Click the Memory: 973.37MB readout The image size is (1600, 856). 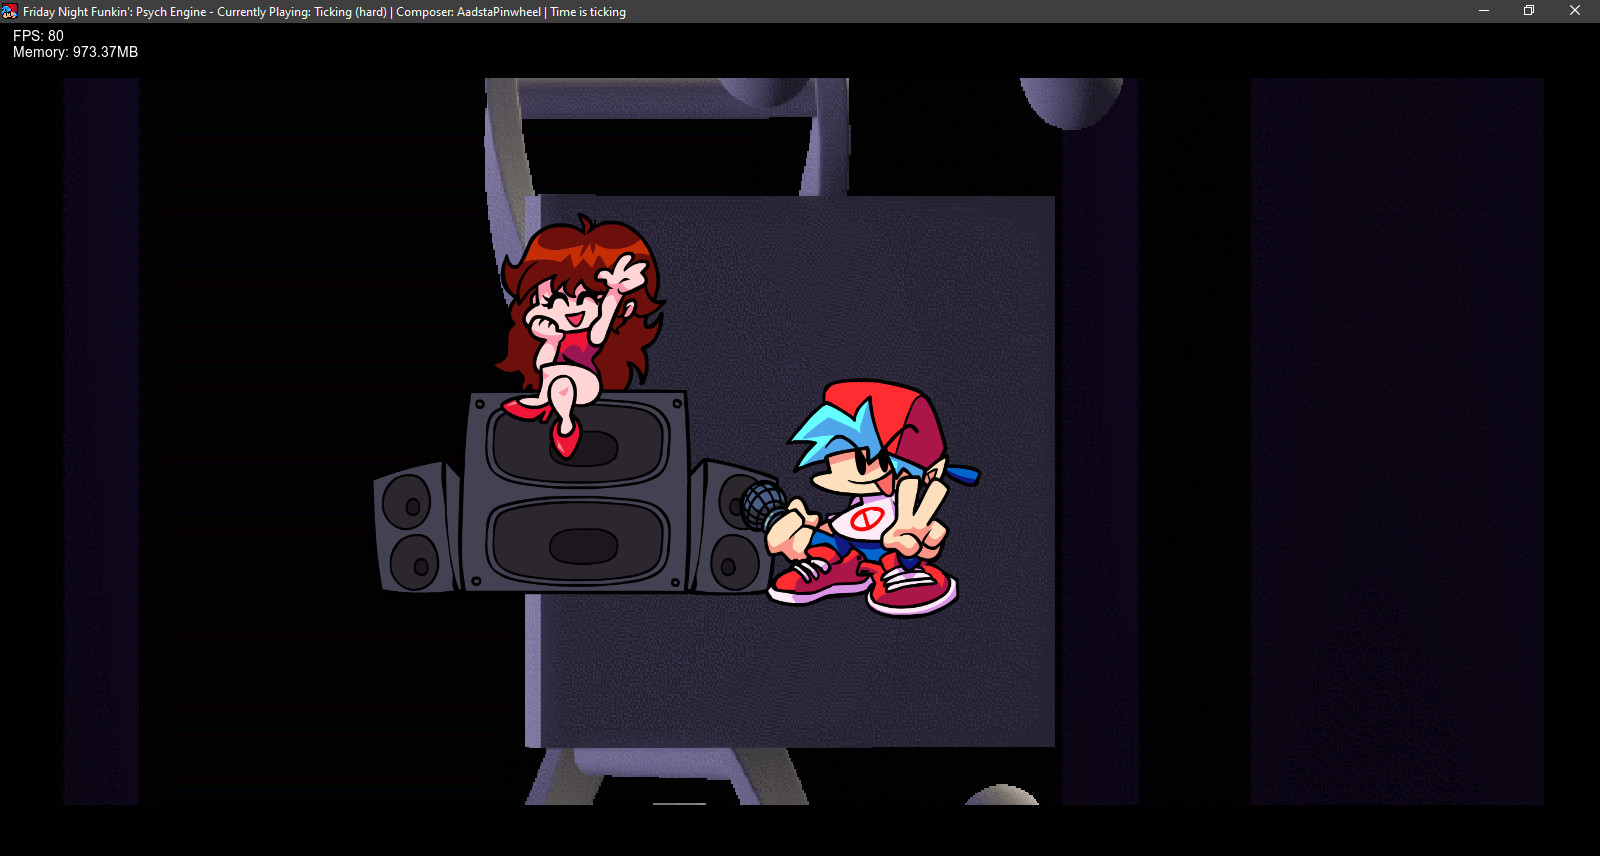tap(75, 52)
